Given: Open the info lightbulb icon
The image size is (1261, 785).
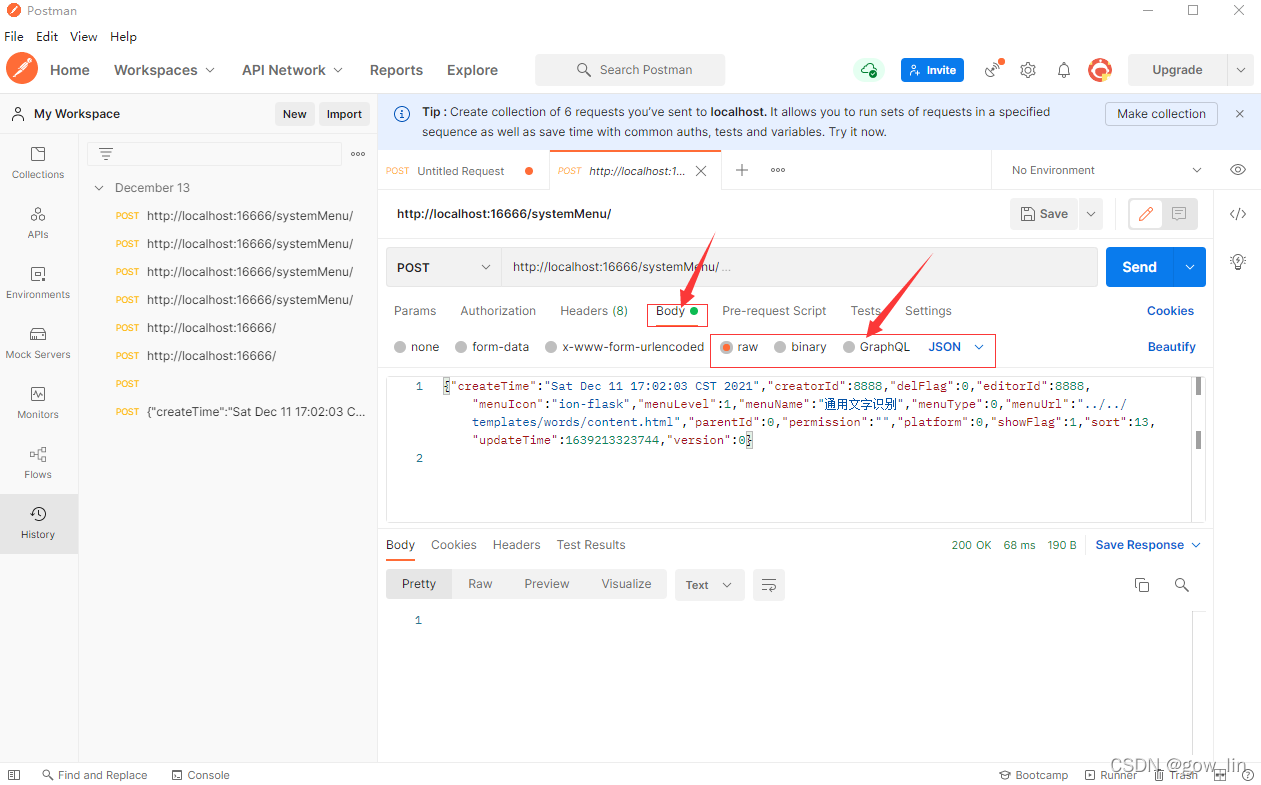Looking at the screenshot, I should 1238,262.
